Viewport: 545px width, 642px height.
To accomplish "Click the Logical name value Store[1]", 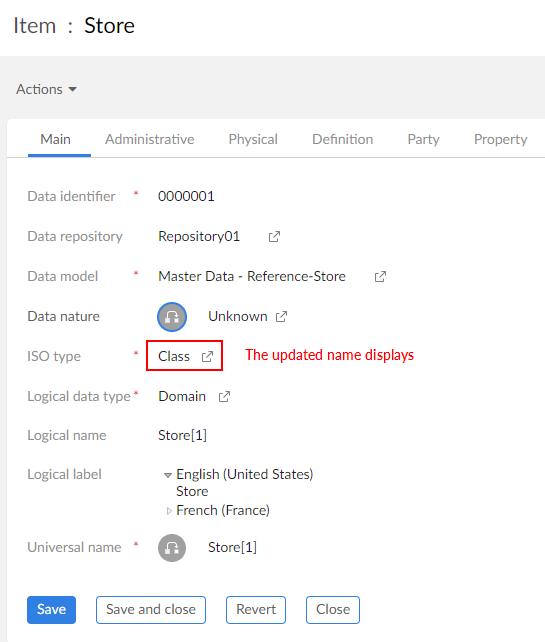I will click(182, 435).
